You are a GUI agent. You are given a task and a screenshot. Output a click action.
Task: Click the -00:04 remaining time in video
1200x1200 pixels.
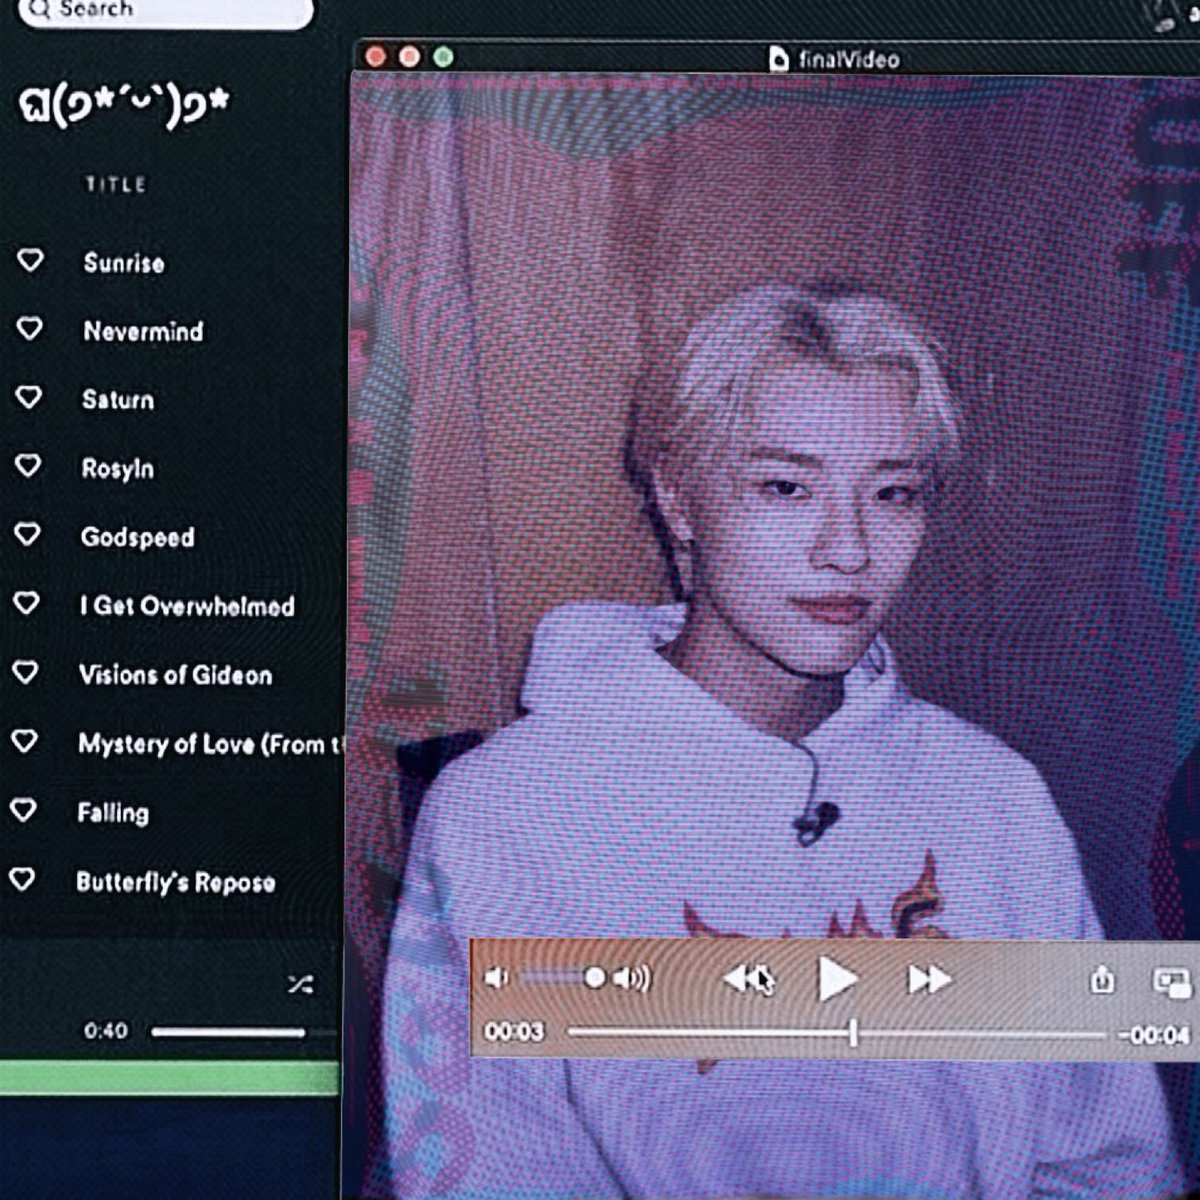(1154, 1035)
